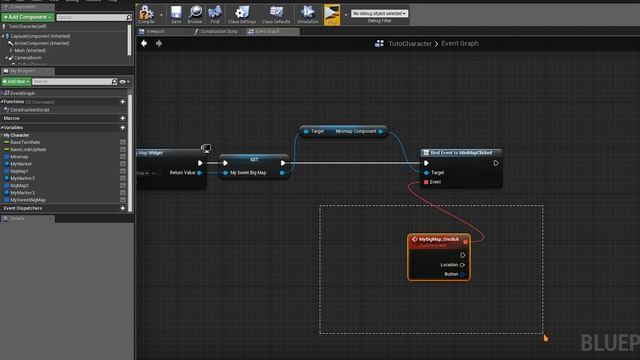
Task: Toggle editable eye for Minimap variable
Action: coord(123,157)
